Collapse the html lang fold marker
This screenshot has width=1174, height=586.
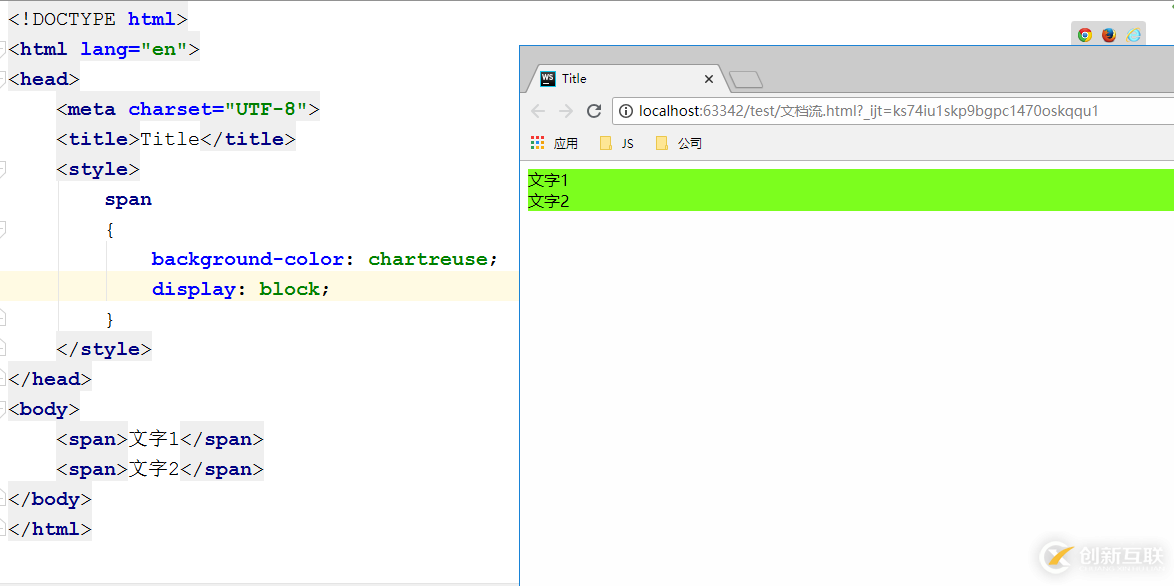click(3, 49)
